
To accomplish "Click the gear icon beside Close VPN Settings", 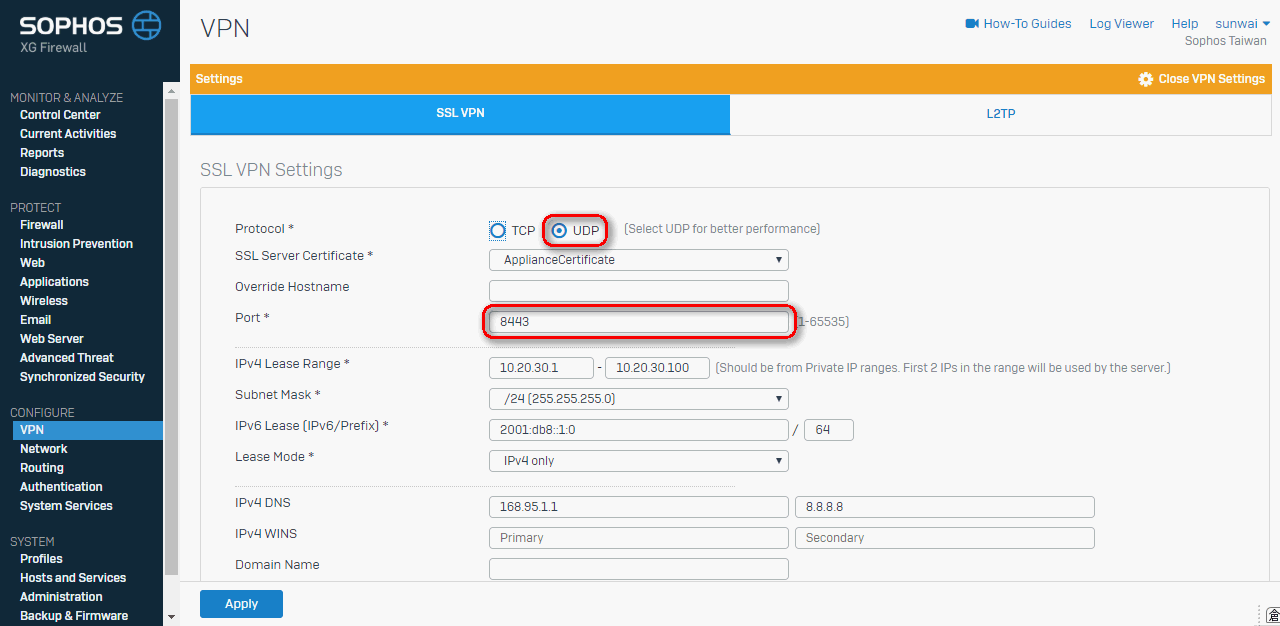I will click(1146, 79).
